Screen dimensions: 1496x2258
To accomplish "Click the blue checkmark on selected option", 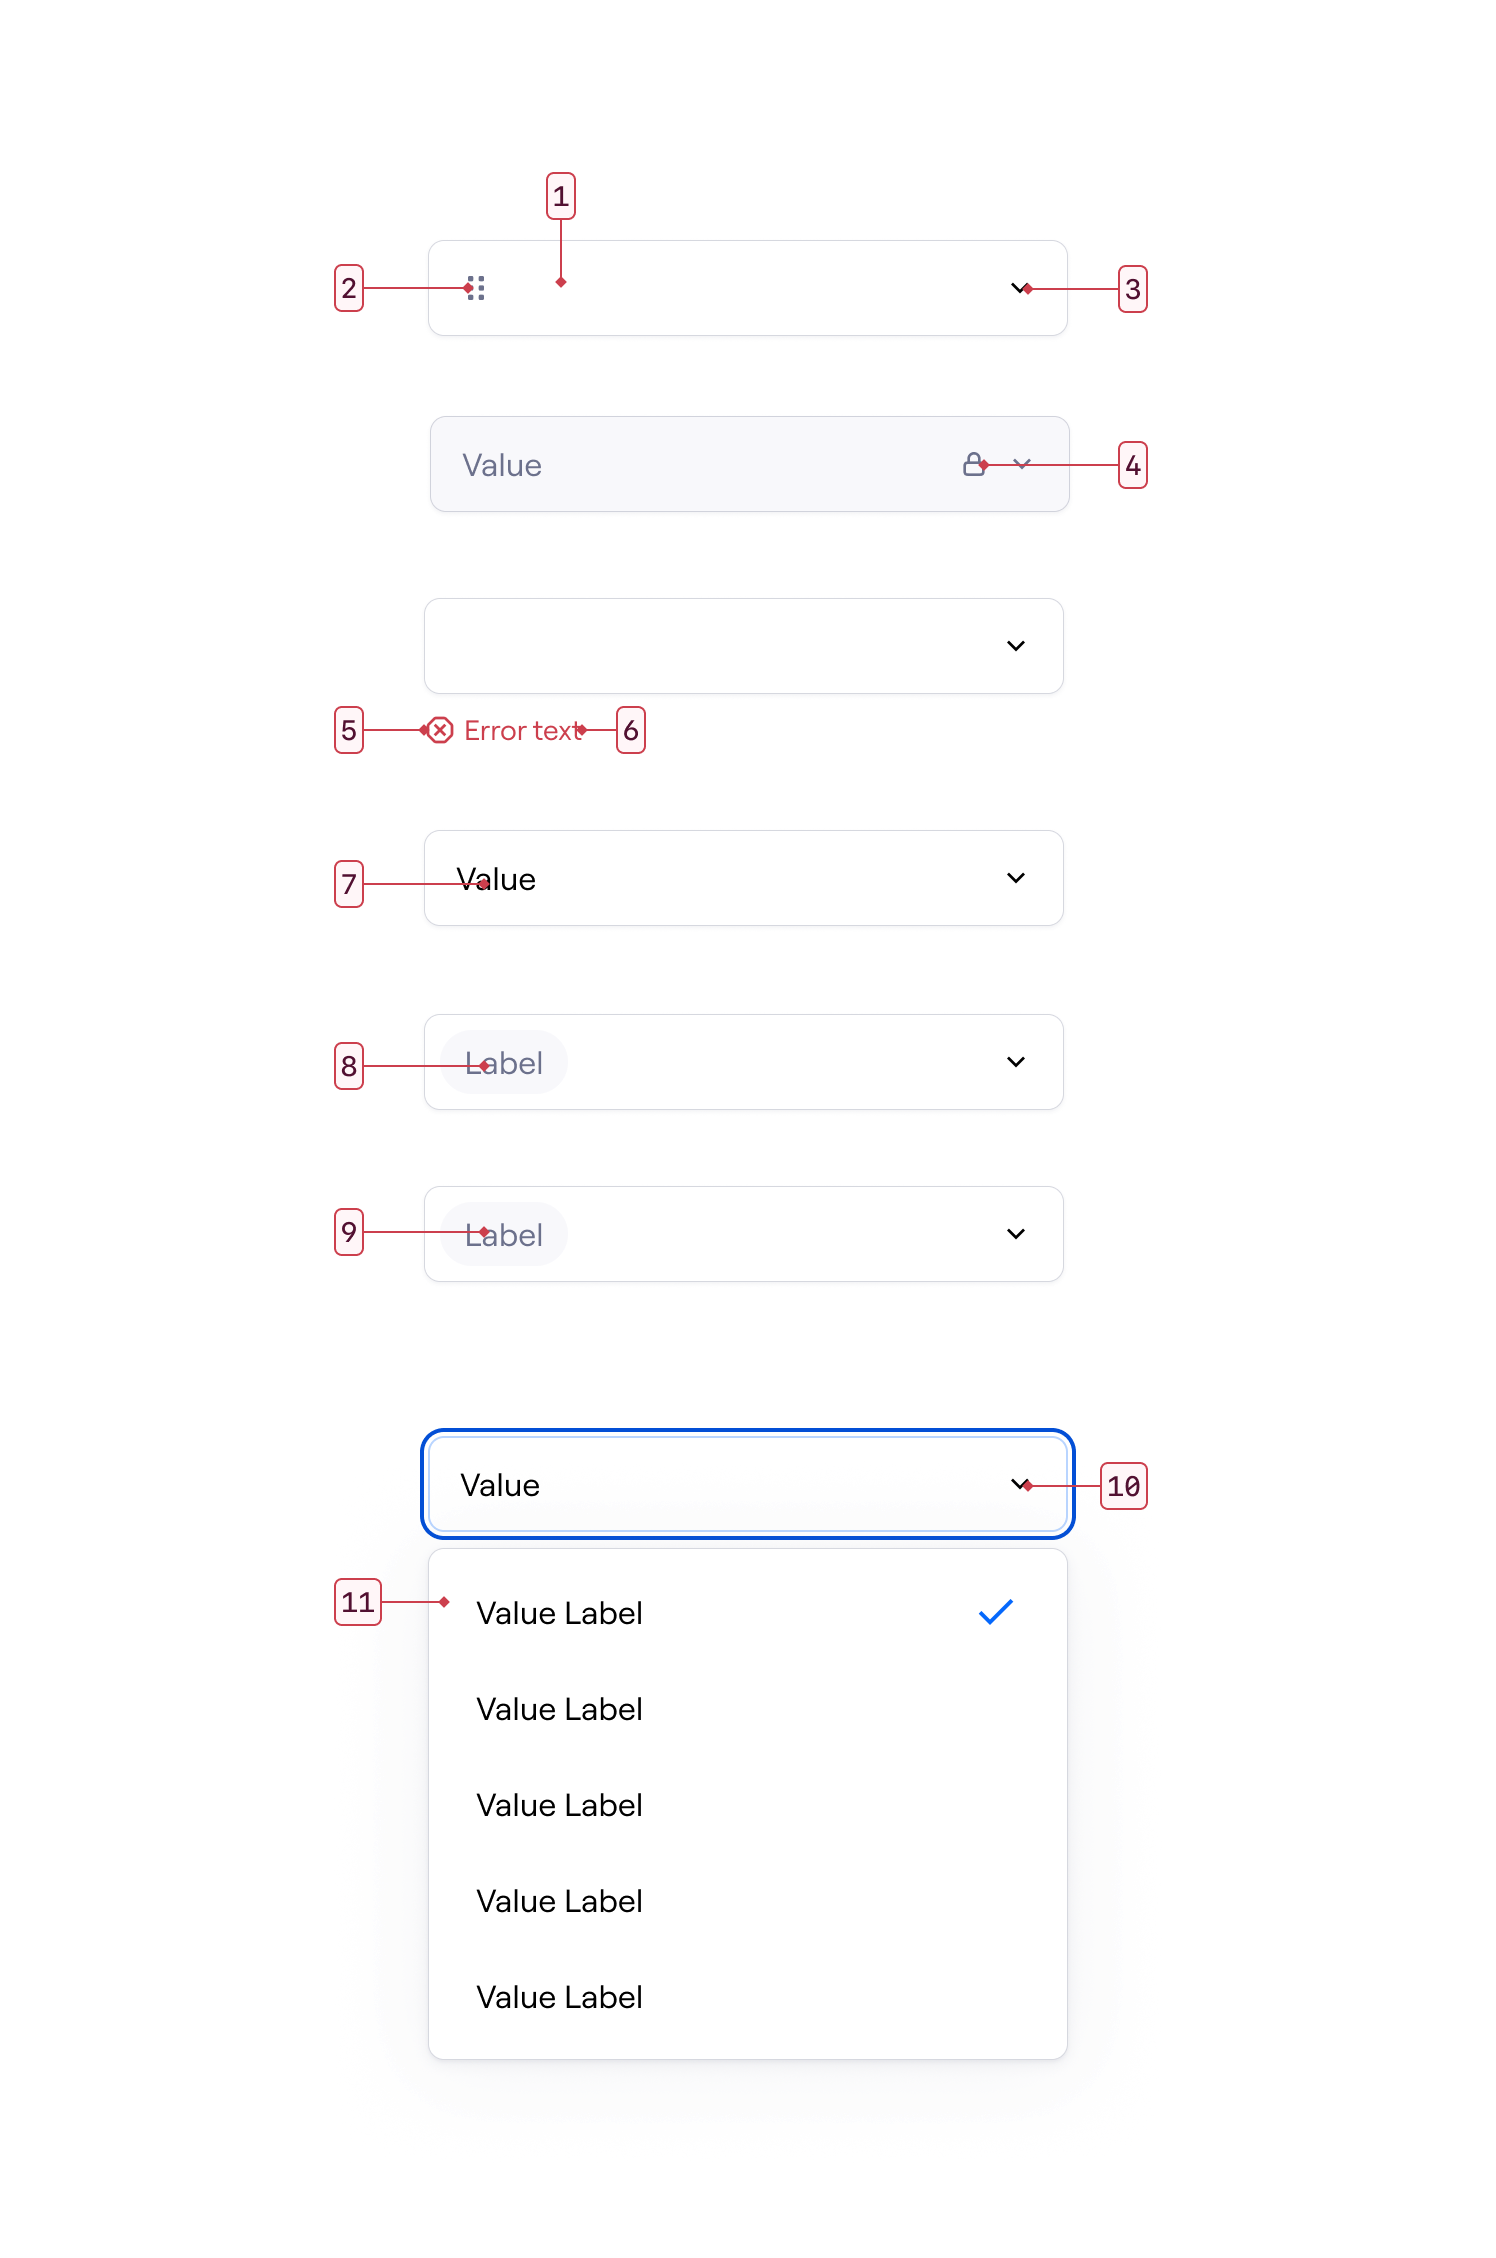I will [996, 1612].
